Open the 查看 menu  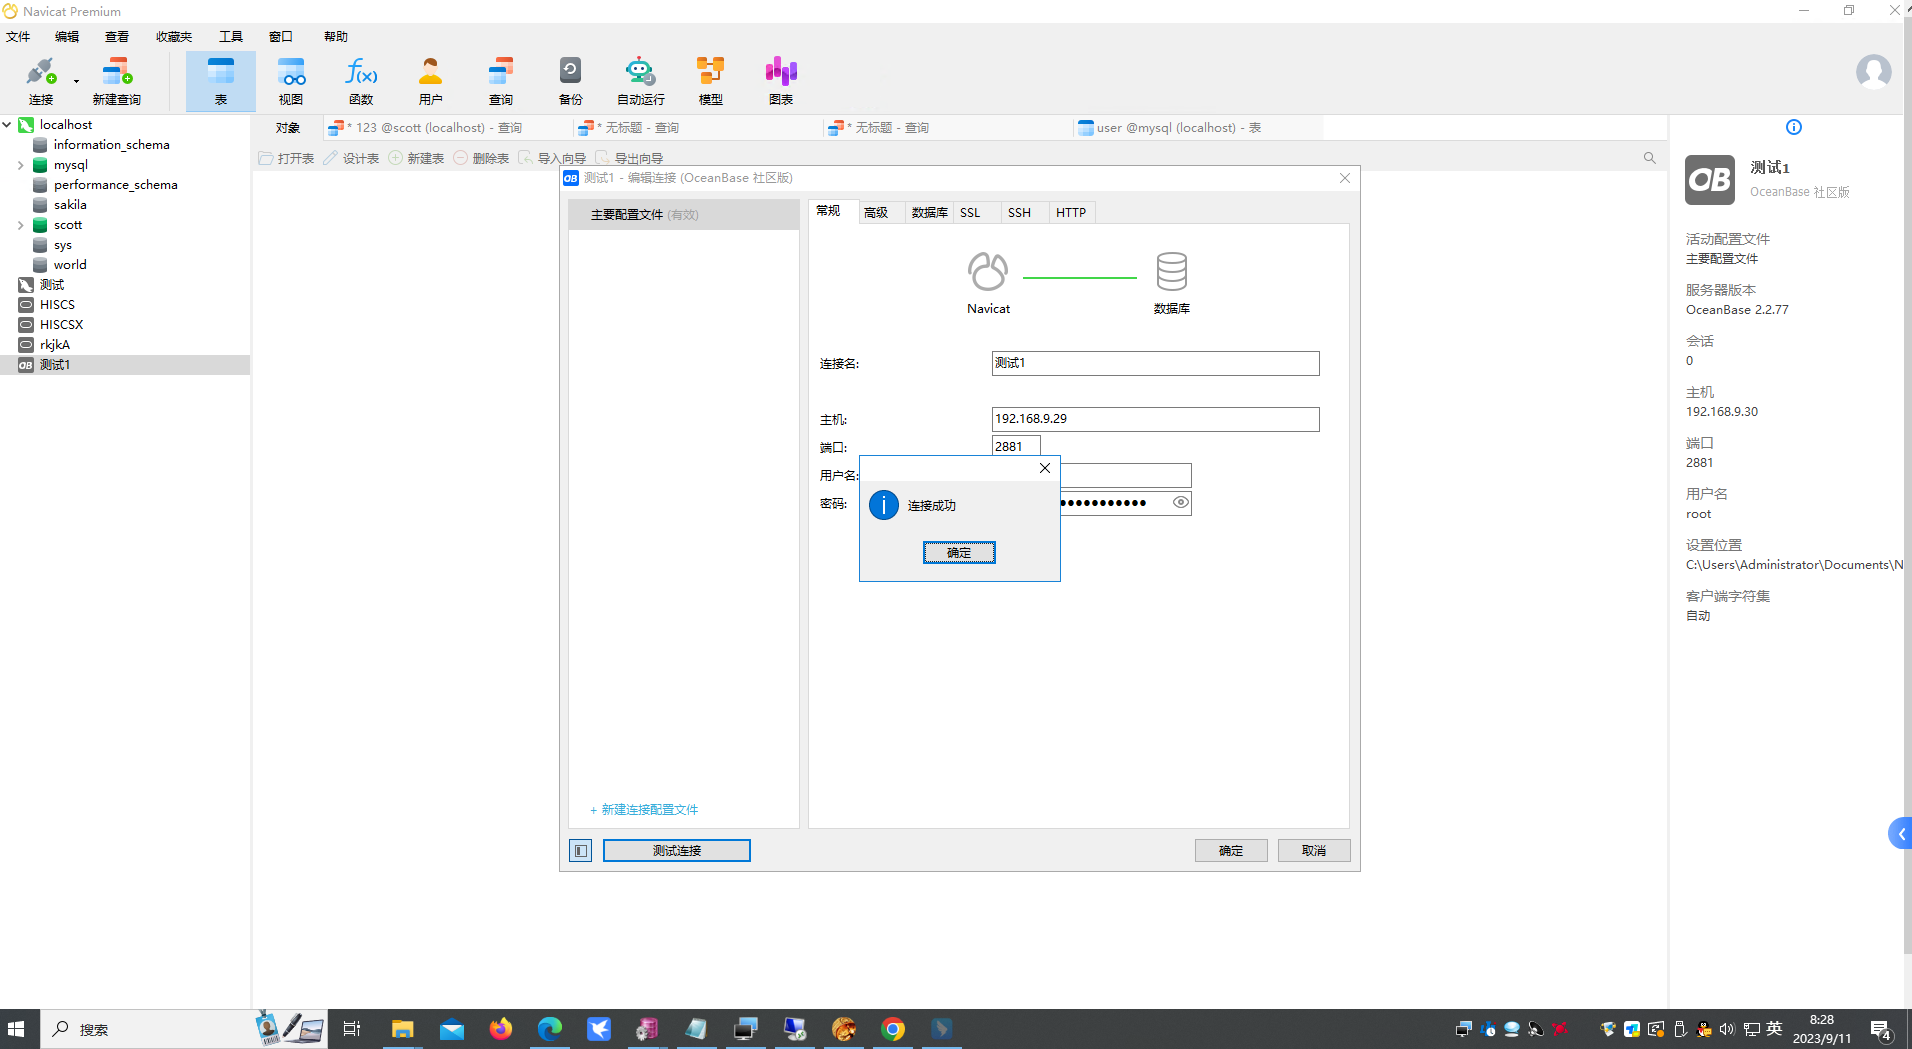coord(117,37)
